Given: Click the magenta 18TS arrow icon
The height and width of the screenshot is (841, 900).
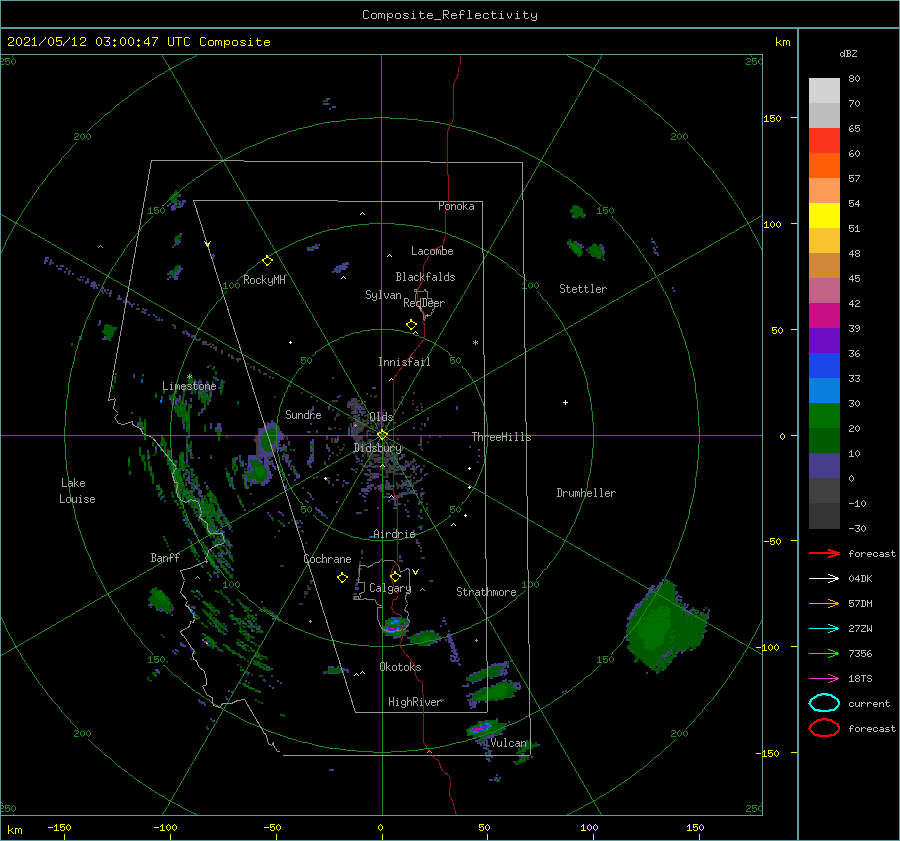Looking at the screenshot, I should coord(824,679).
